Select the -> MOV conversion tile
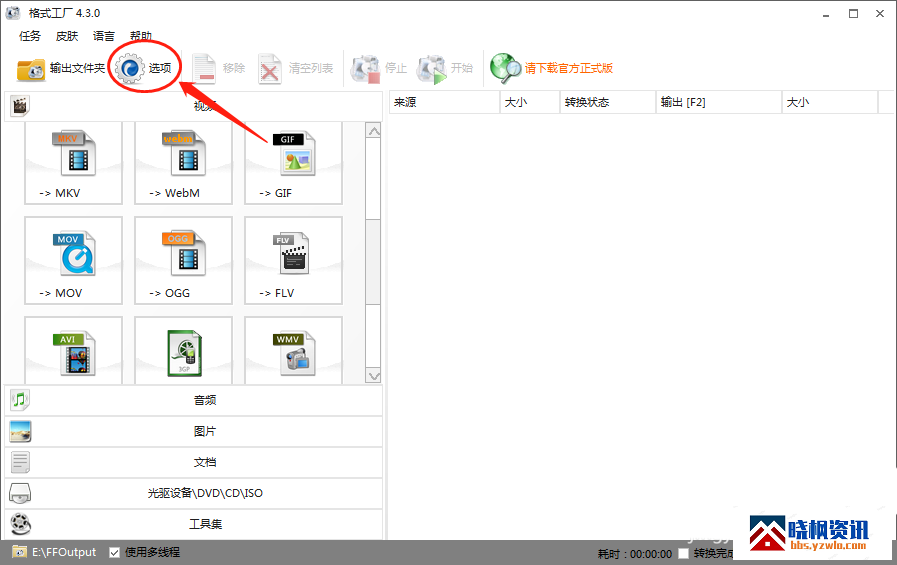The width and height of the screenshot is (897, 565). point(73,260)
